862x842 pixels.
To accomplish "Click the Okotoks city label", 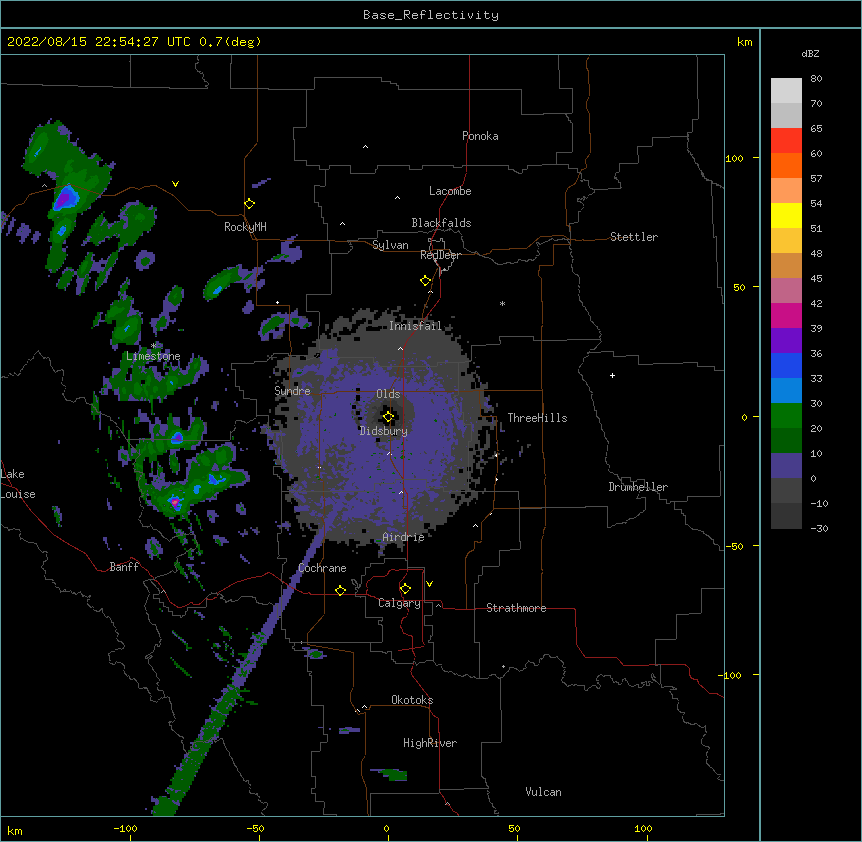I will click(x=412, y=700).
